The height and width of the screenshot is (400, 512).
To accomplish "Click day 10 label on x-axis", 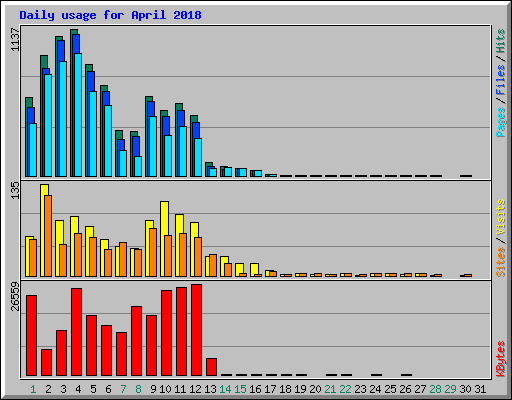I will click(165, 389).
